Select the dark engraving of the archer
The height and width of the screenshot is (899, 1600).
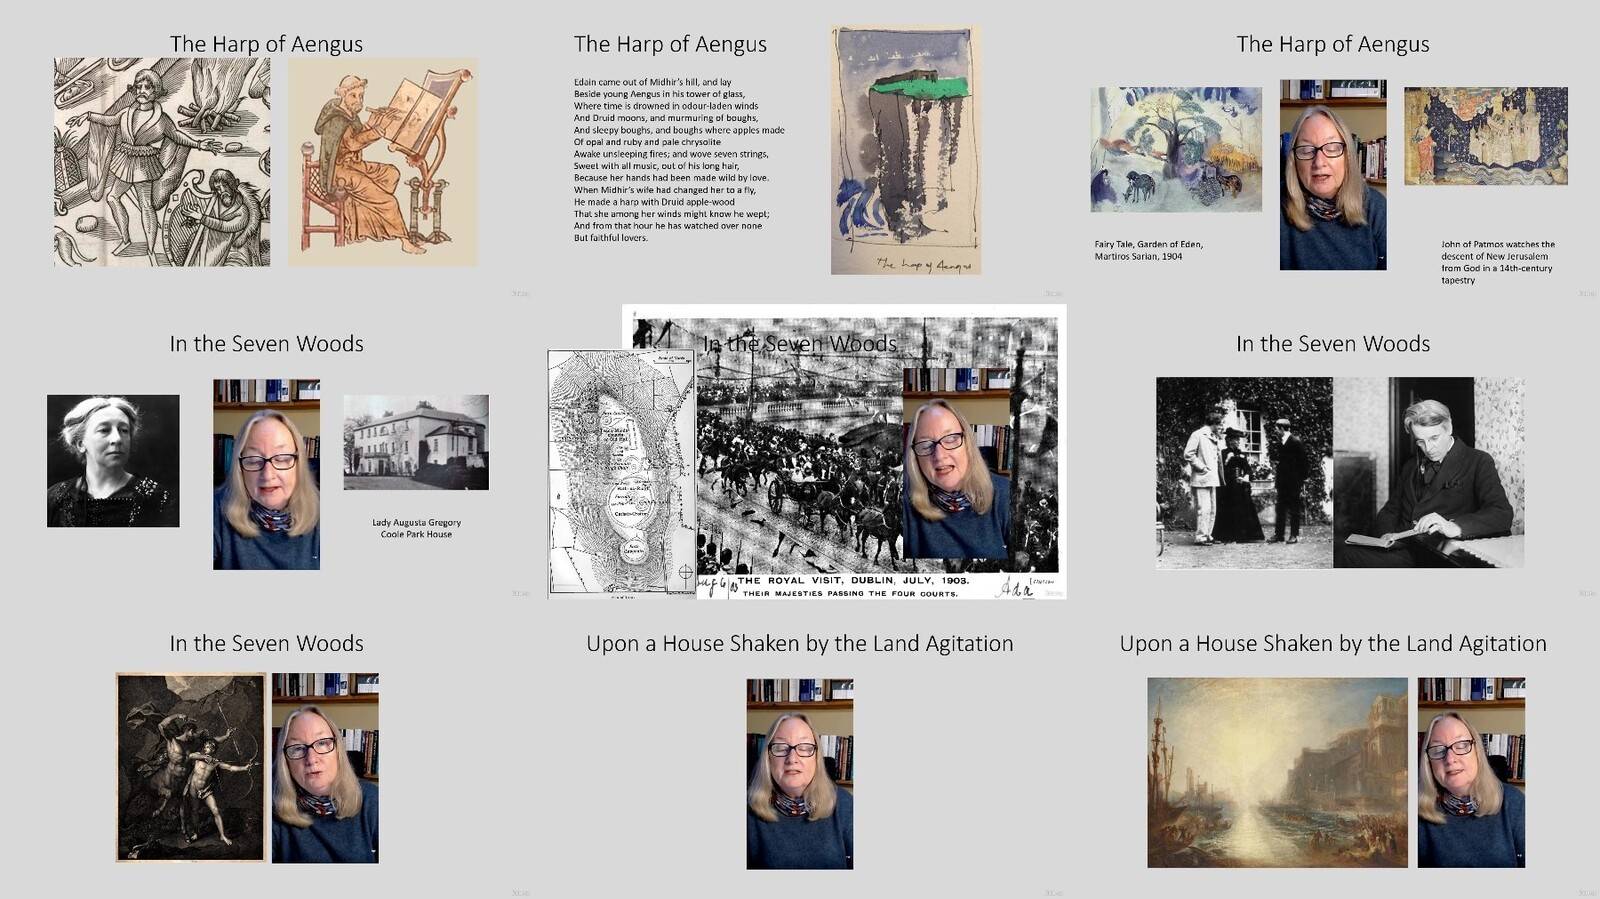coord(191,767)
